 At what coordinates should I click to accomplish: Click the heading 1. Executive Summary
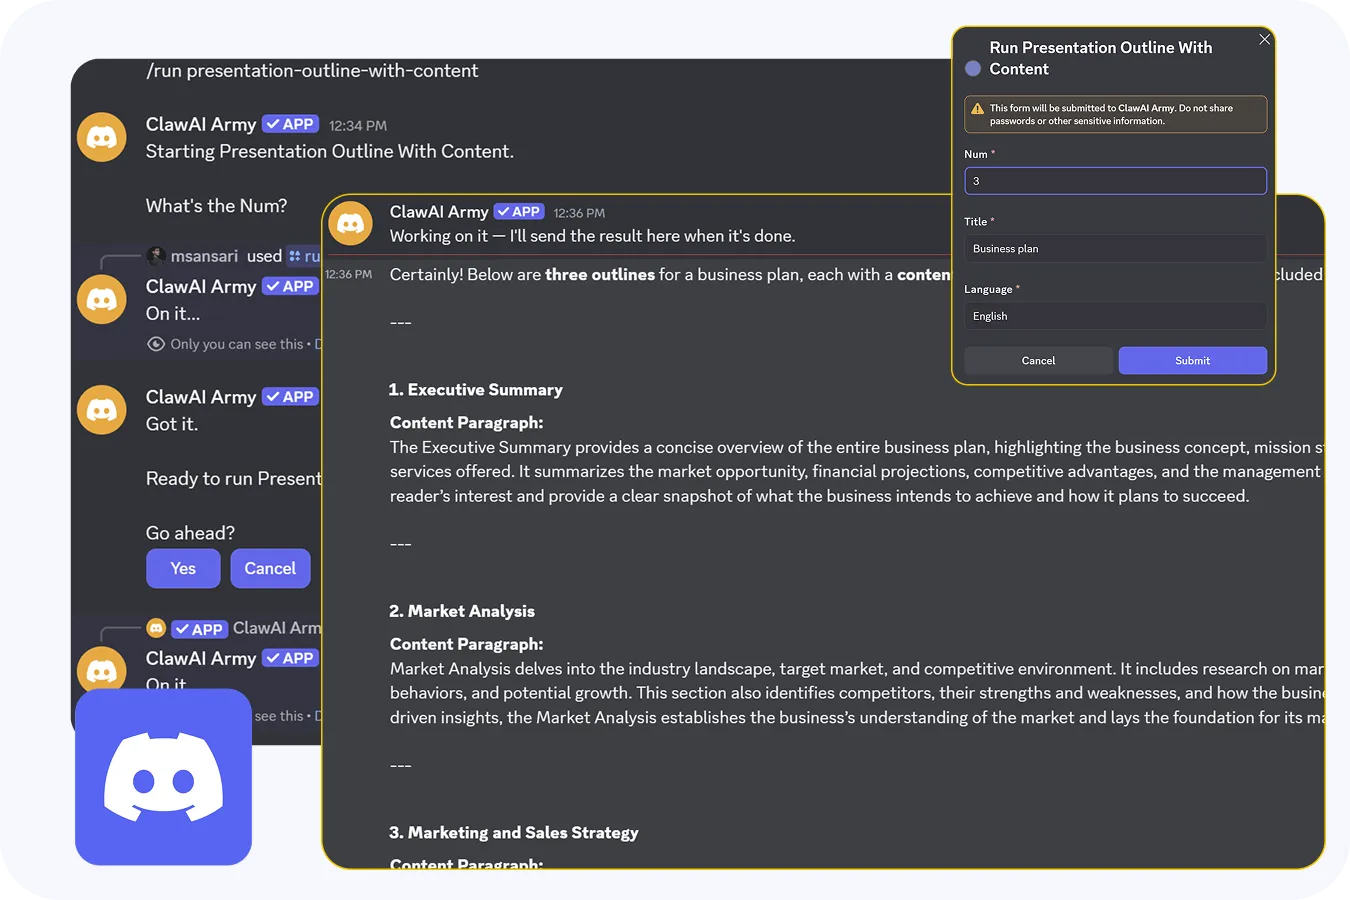[476, 390]
